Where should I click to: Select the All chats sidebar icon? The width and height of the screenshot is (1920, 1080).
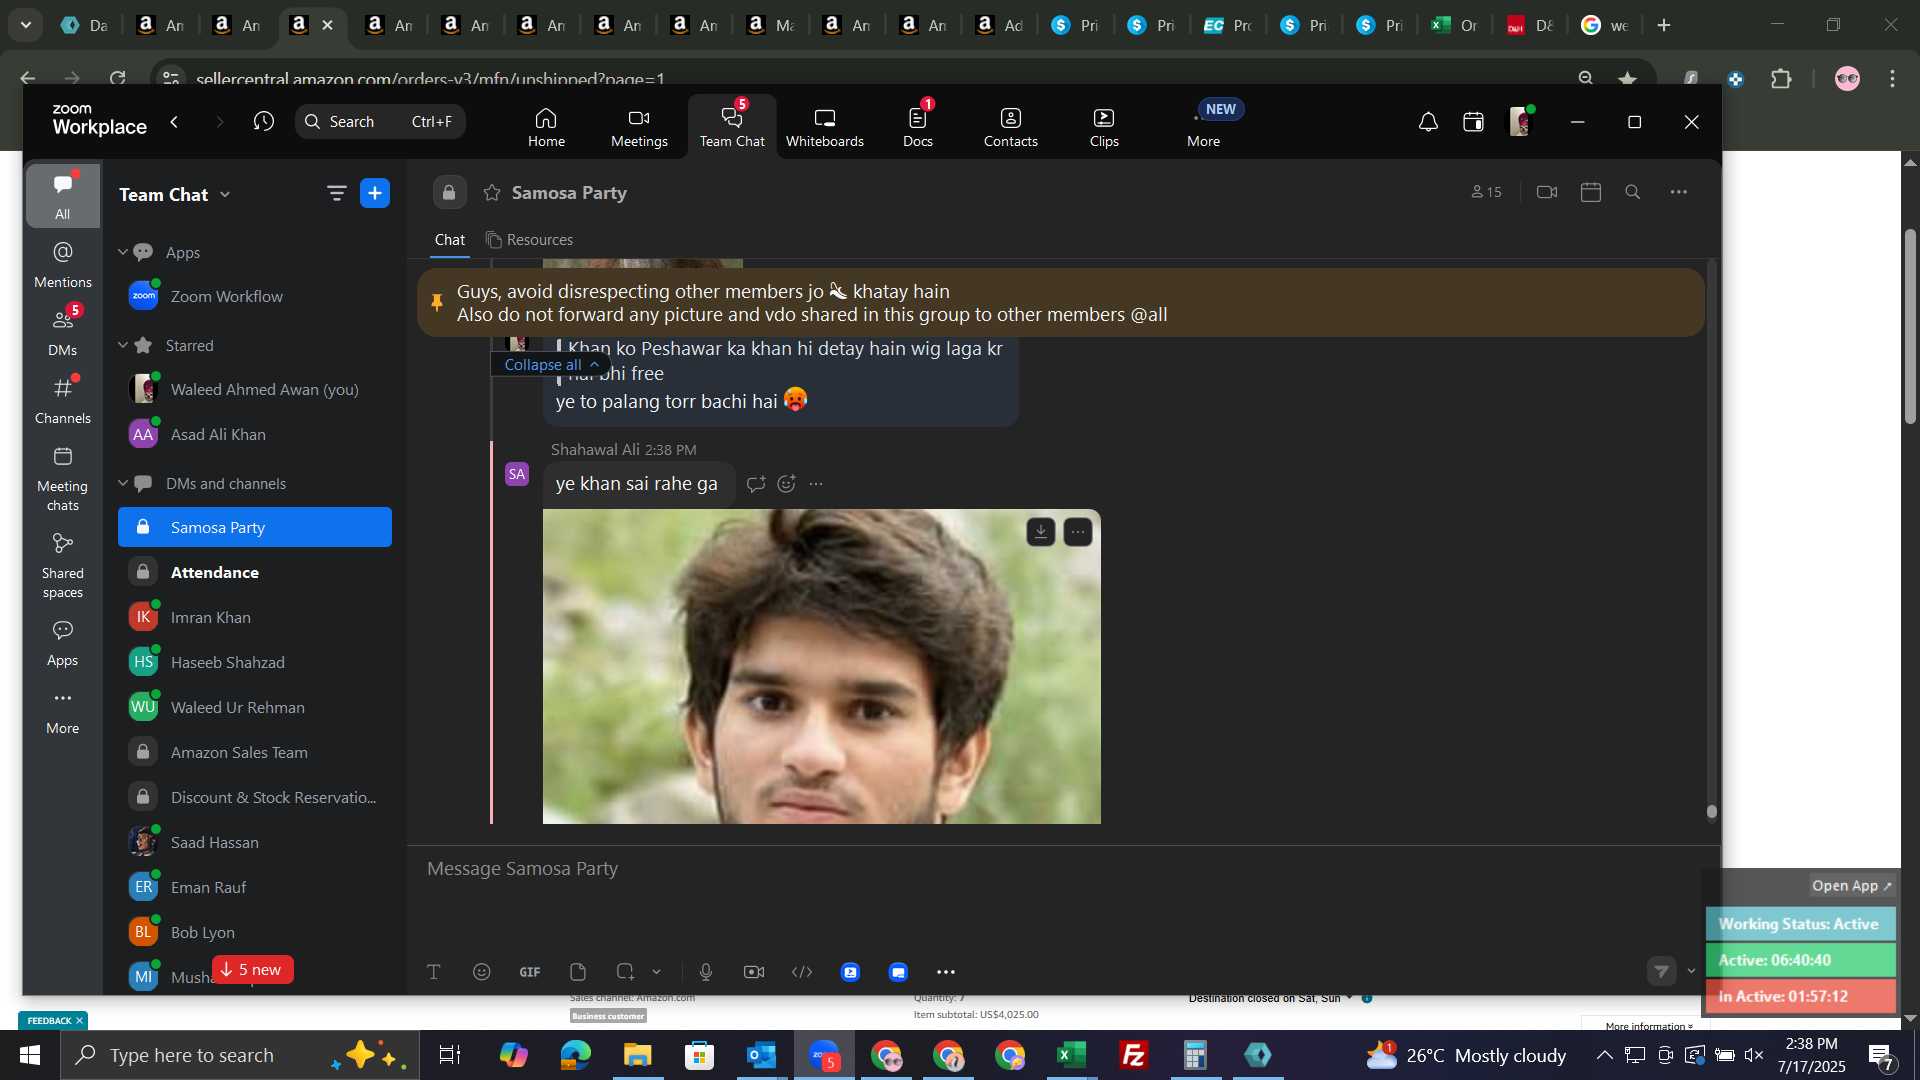click(x=63, y=196)
